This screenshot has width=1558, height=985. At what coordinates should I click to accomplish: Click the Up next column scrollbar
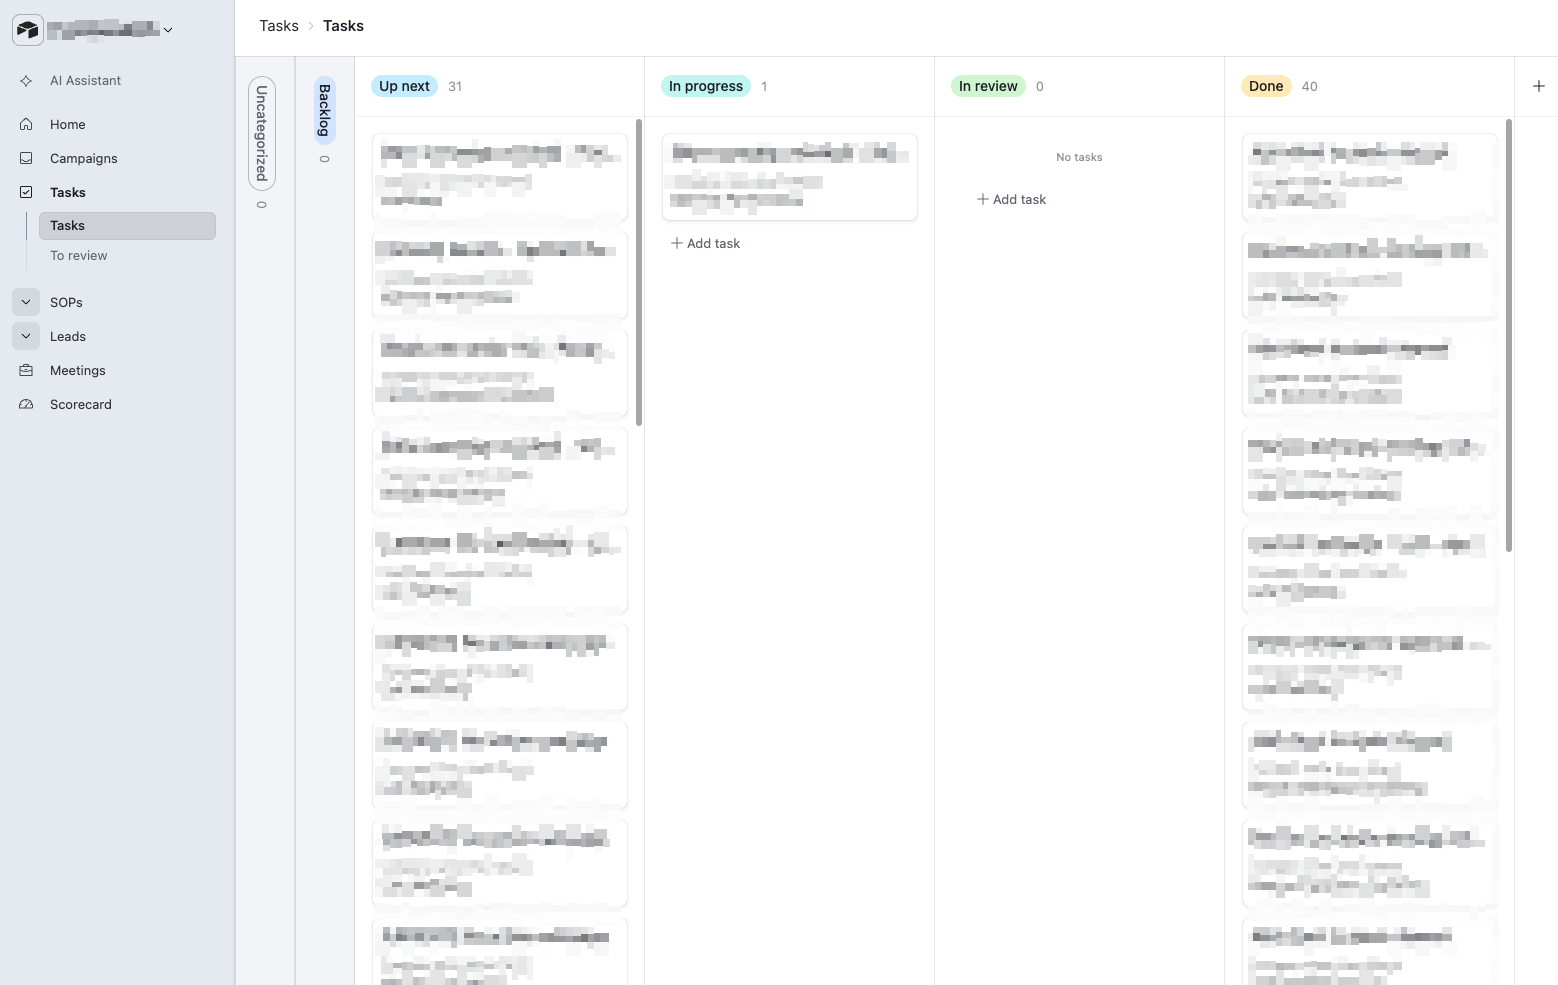[x=638, y=272]
